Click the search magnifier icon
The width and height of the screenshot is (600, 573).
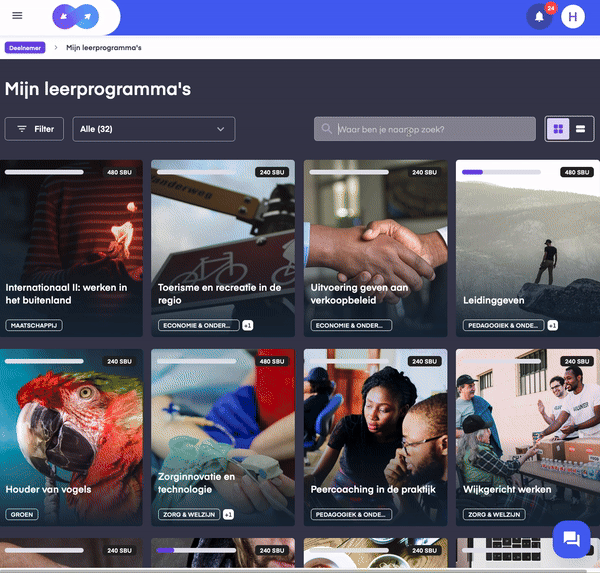point(326,129)
